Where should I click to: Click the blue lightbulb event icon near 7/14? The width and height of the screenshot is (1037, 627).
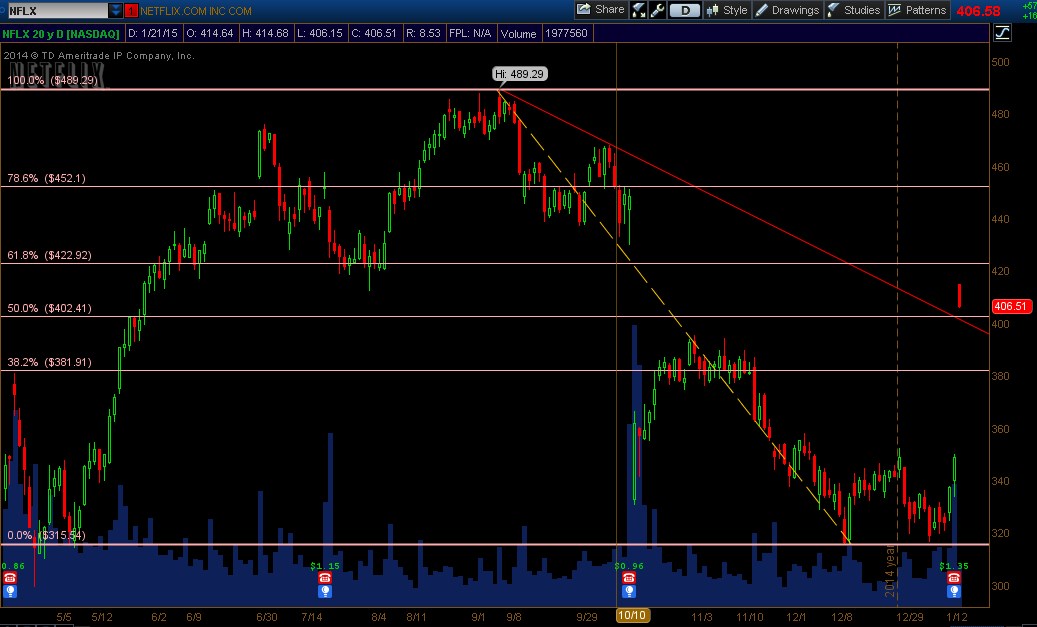tap(324, 591)
